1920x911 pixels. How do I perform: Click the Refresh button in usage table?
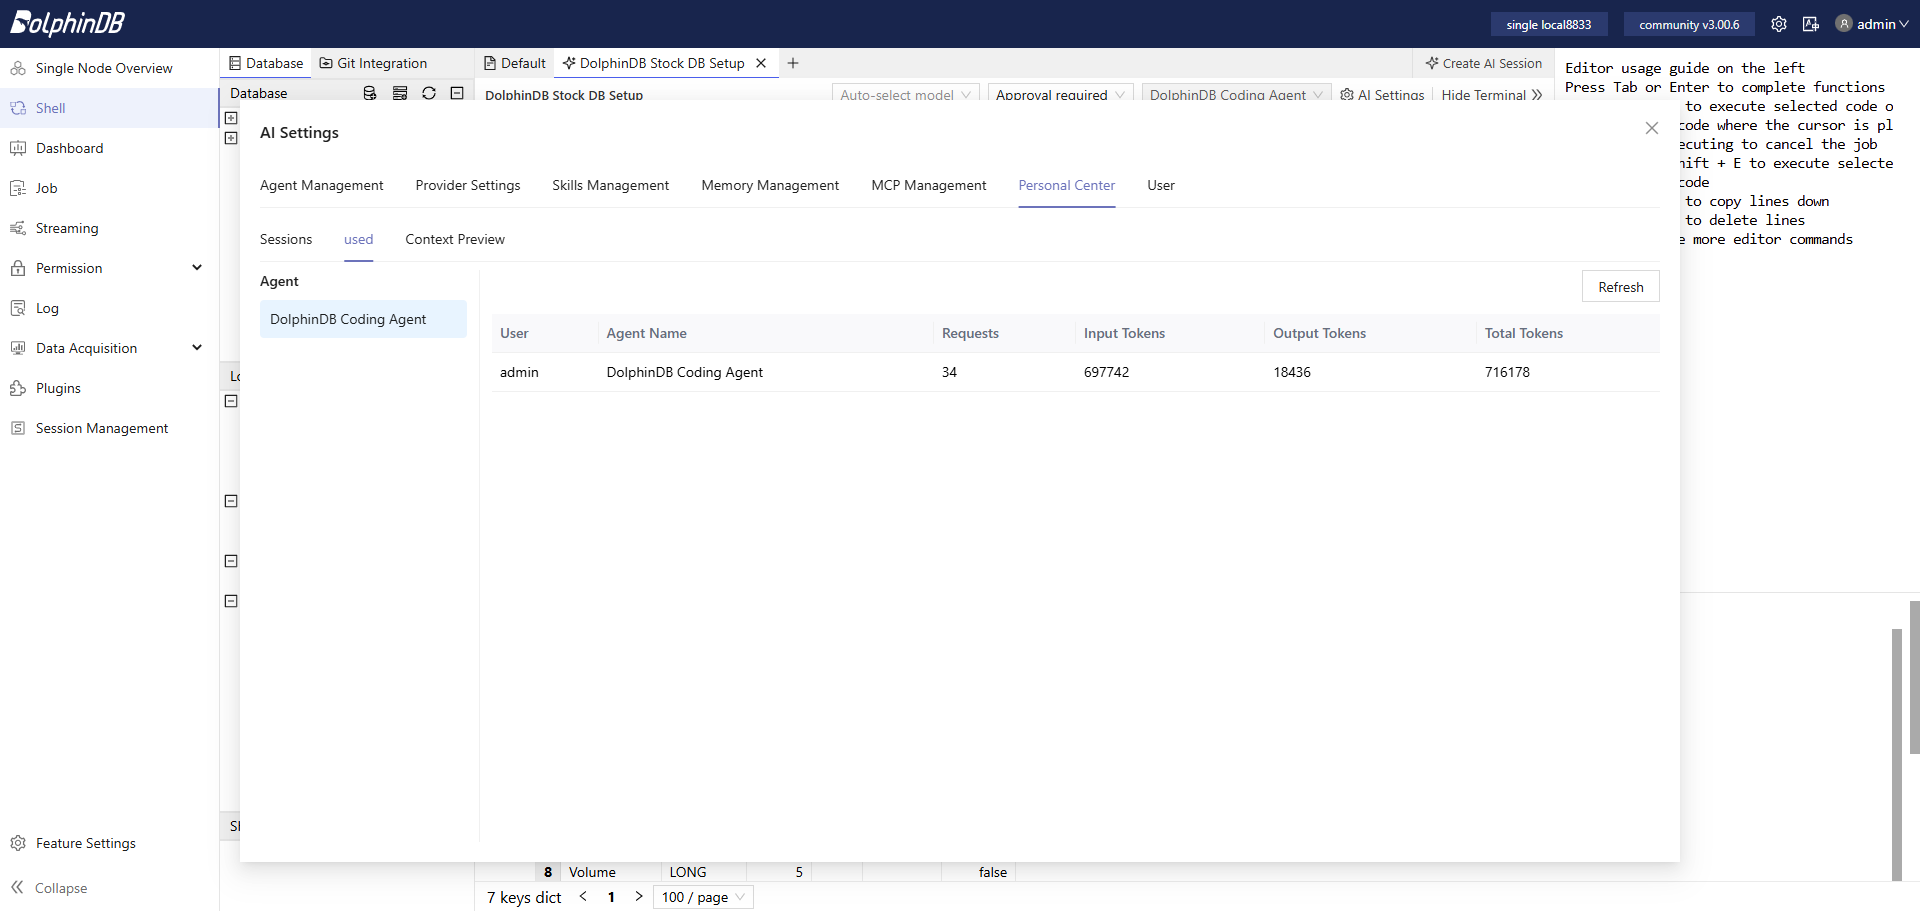1621,287
